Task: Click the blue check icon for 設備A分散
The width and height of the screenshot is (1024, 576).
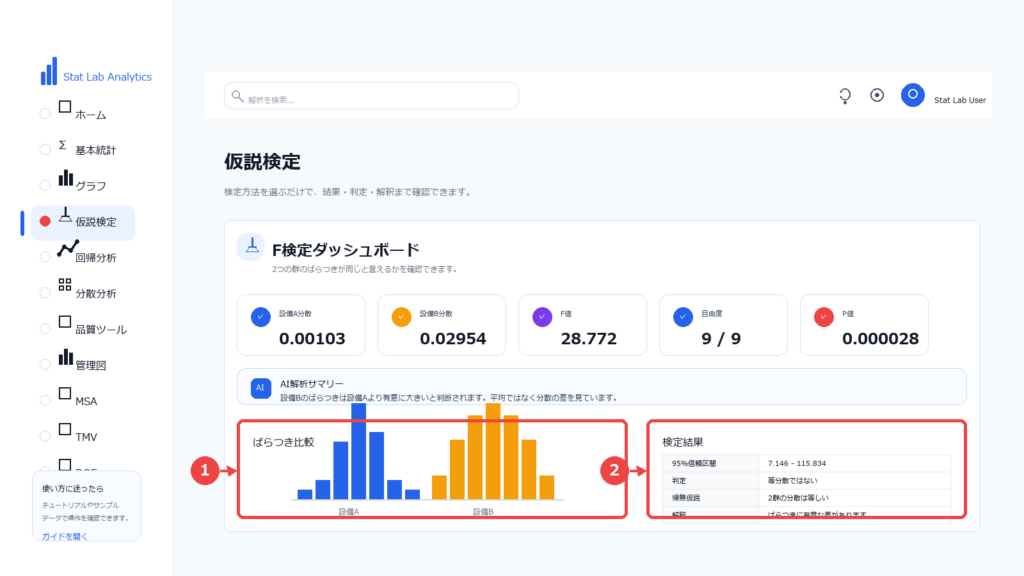Action: [261, 317]
